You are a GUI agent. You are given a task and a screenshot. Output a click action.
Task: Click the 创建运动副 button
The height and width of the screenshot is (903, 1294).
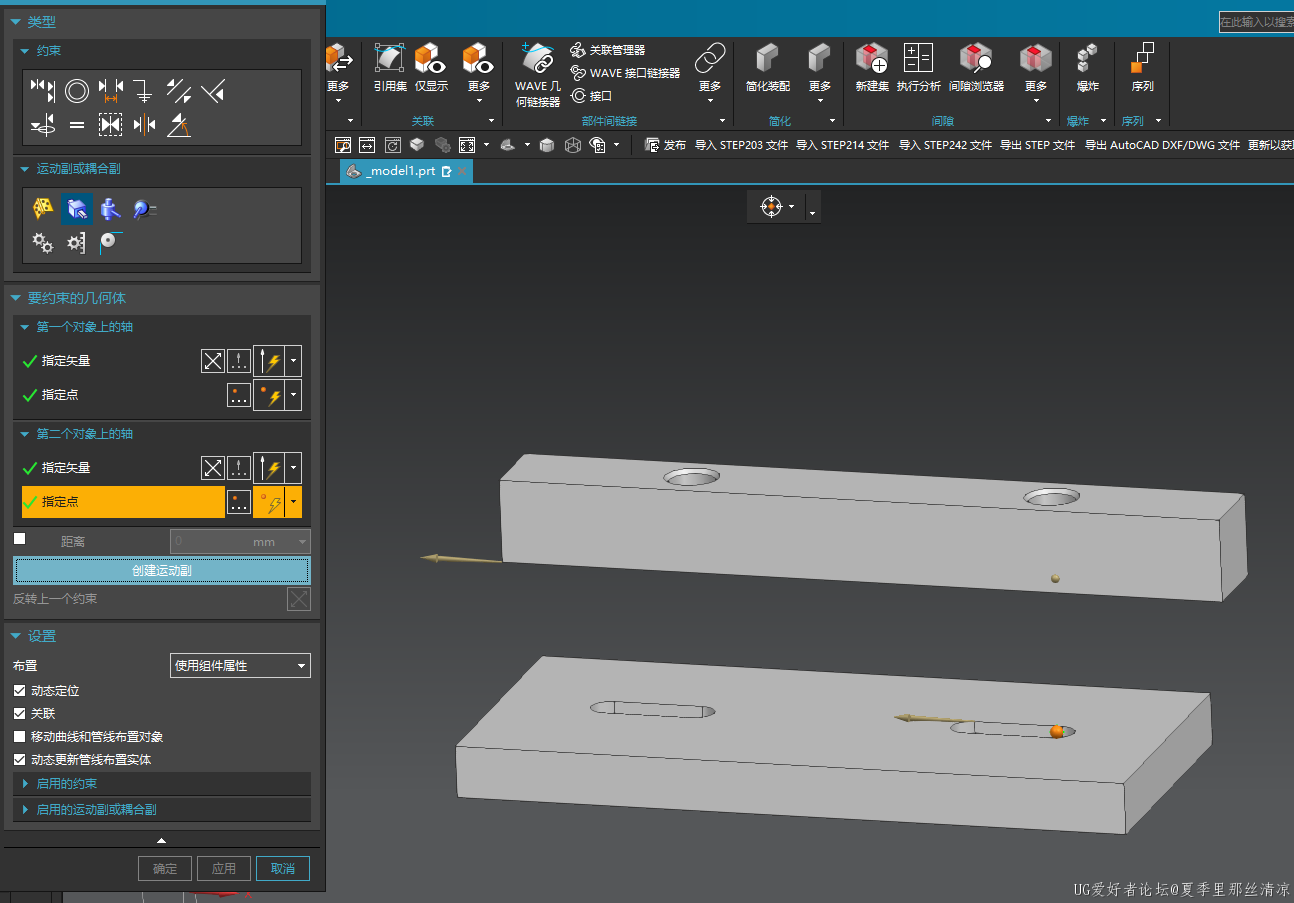coord(162,570)
